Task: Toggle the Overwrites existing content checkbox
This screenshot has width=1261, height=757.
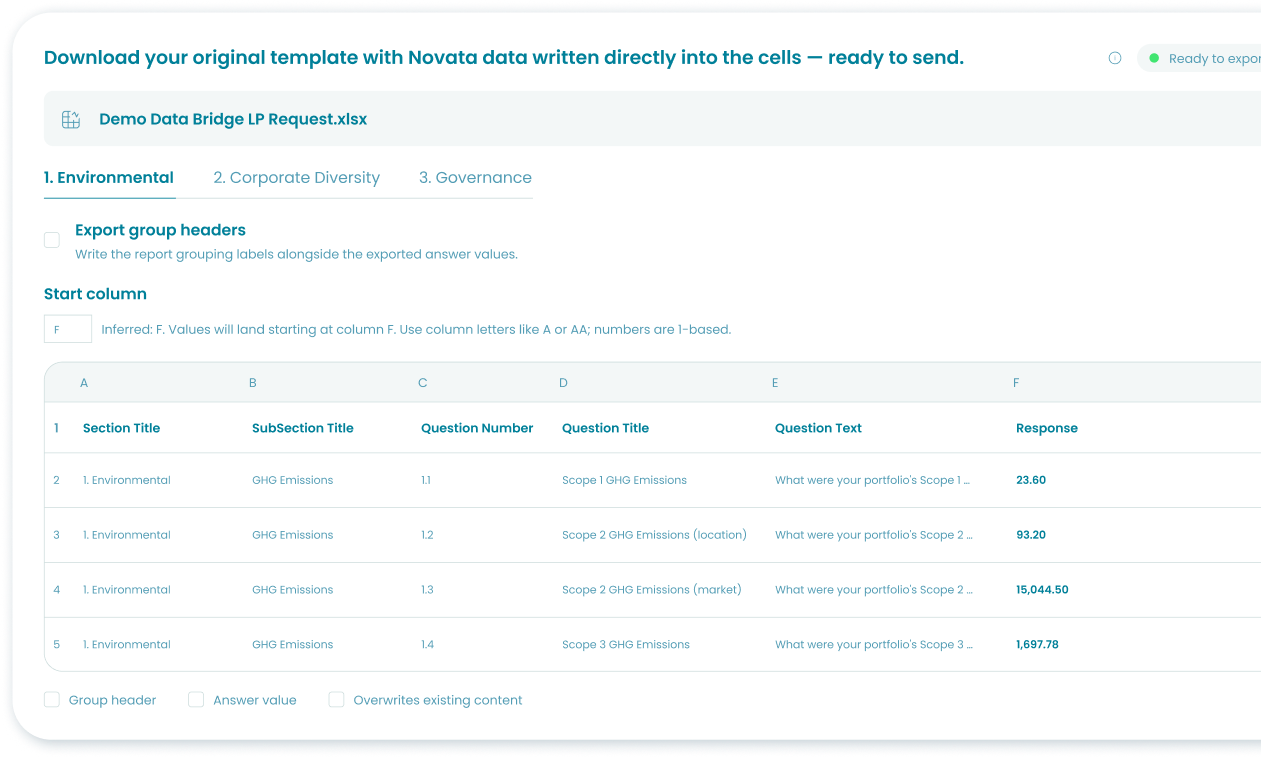Action: [x=337, y=700]
